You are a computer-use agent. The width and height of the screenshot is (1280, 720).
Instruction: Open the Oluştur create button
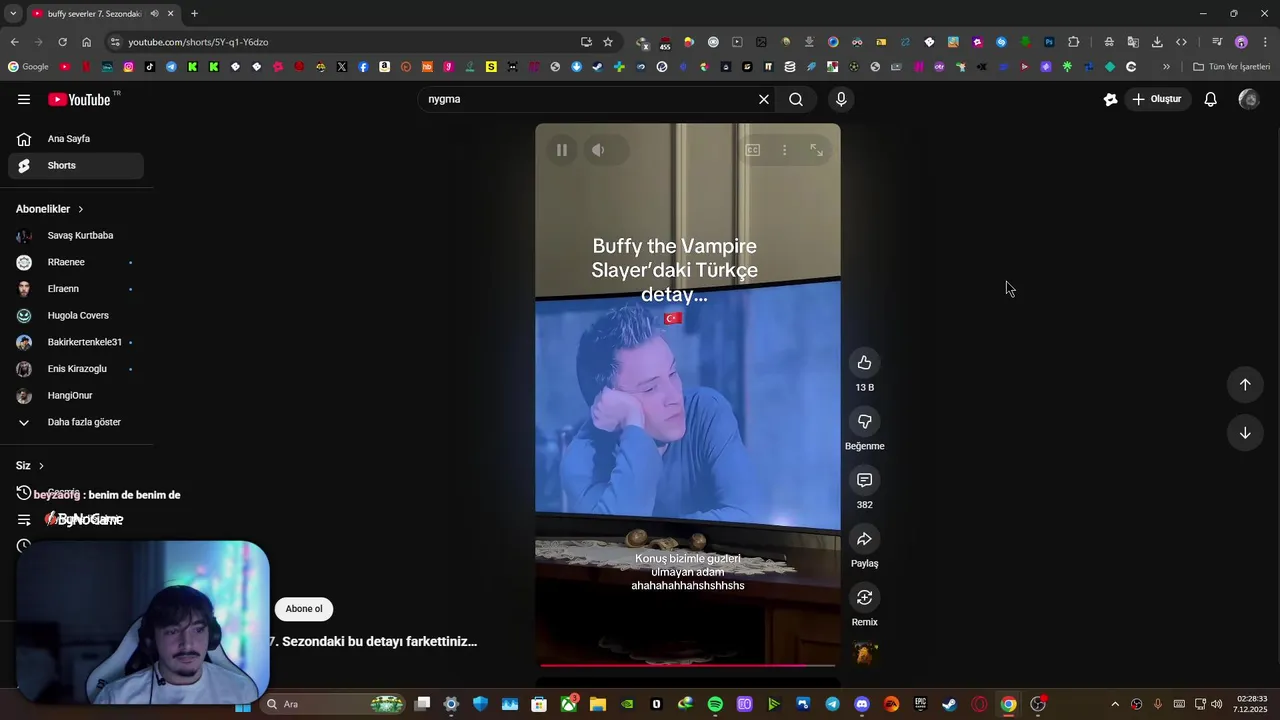pyautogui.click(x=1157, y=99)
